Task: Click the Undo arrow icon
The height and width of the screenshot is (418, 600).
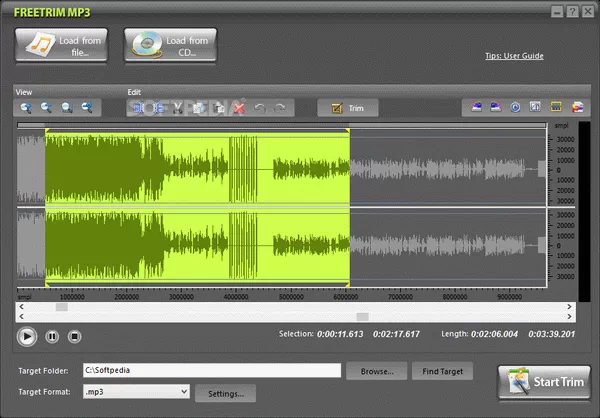Action: [x=260, y=107]
